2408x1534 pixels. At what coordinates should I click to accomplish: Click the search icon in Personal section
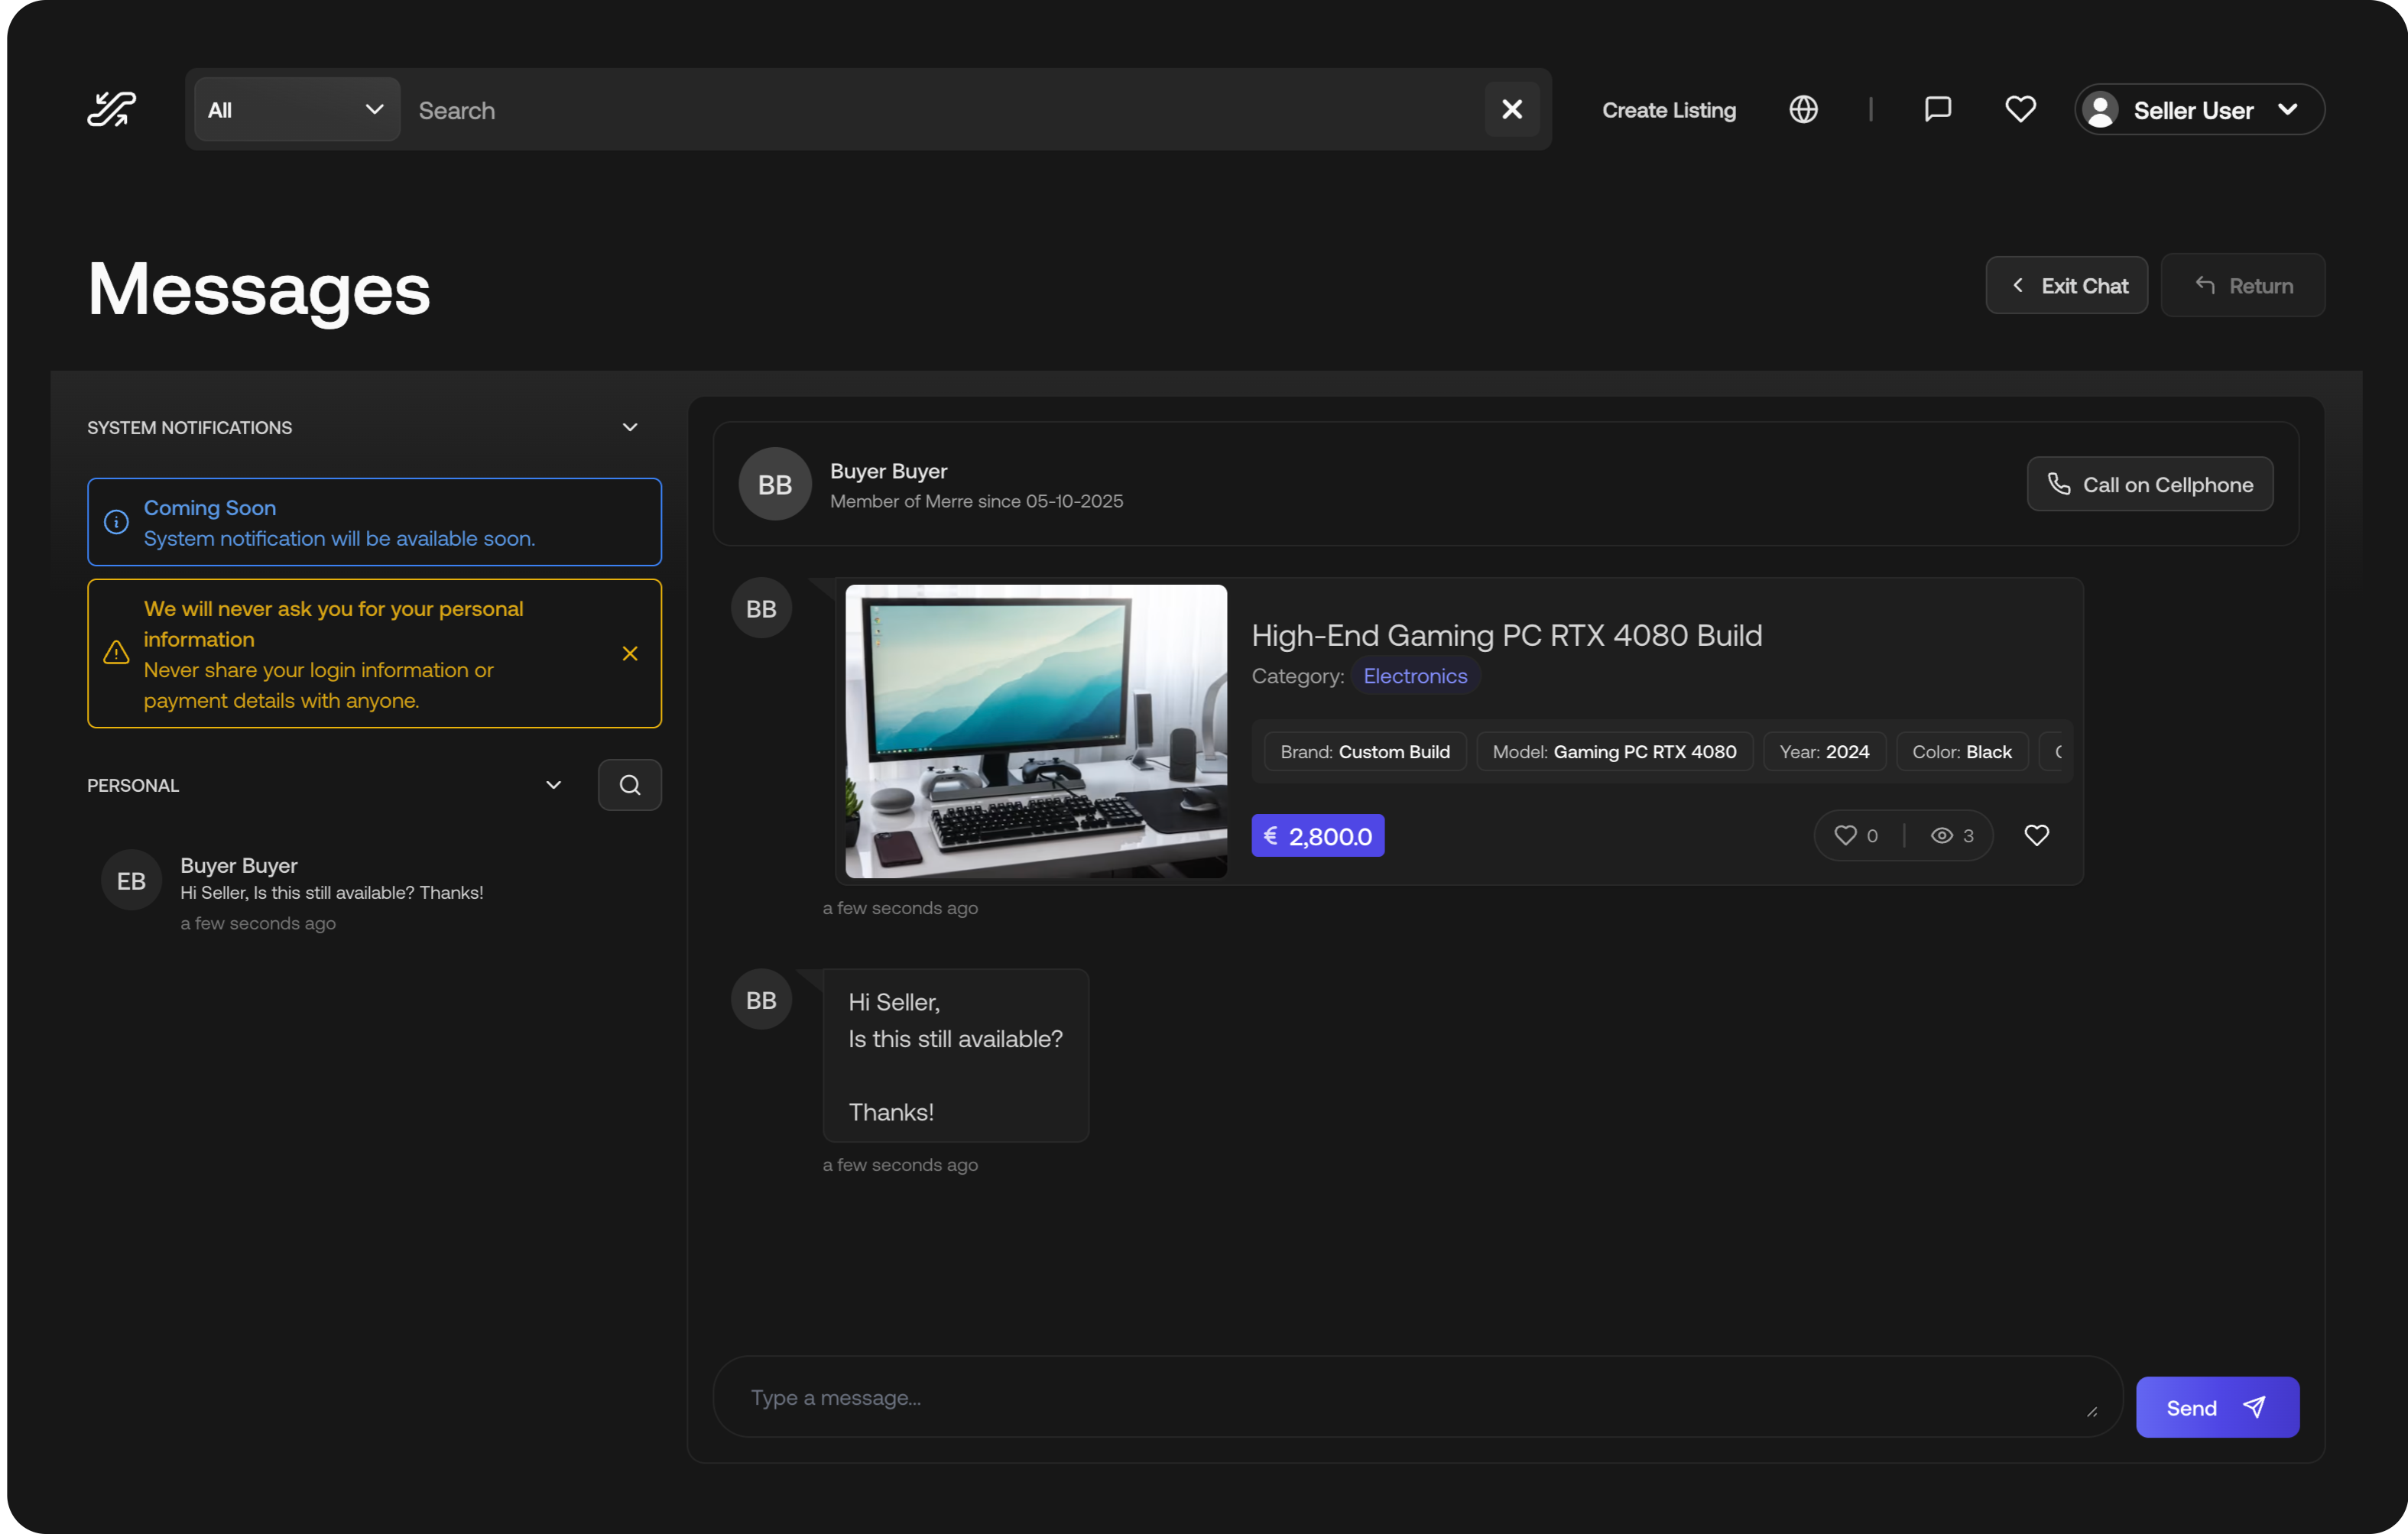click(629, 785)
